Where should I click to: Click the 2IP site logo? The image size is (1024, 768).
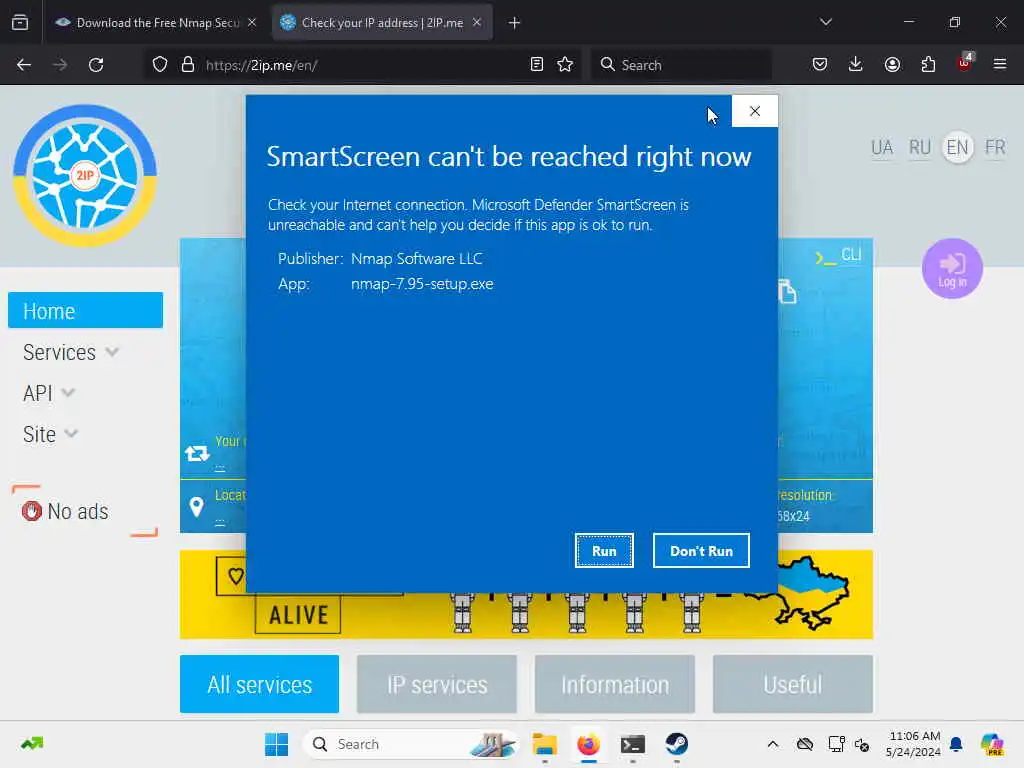(85, 175)
